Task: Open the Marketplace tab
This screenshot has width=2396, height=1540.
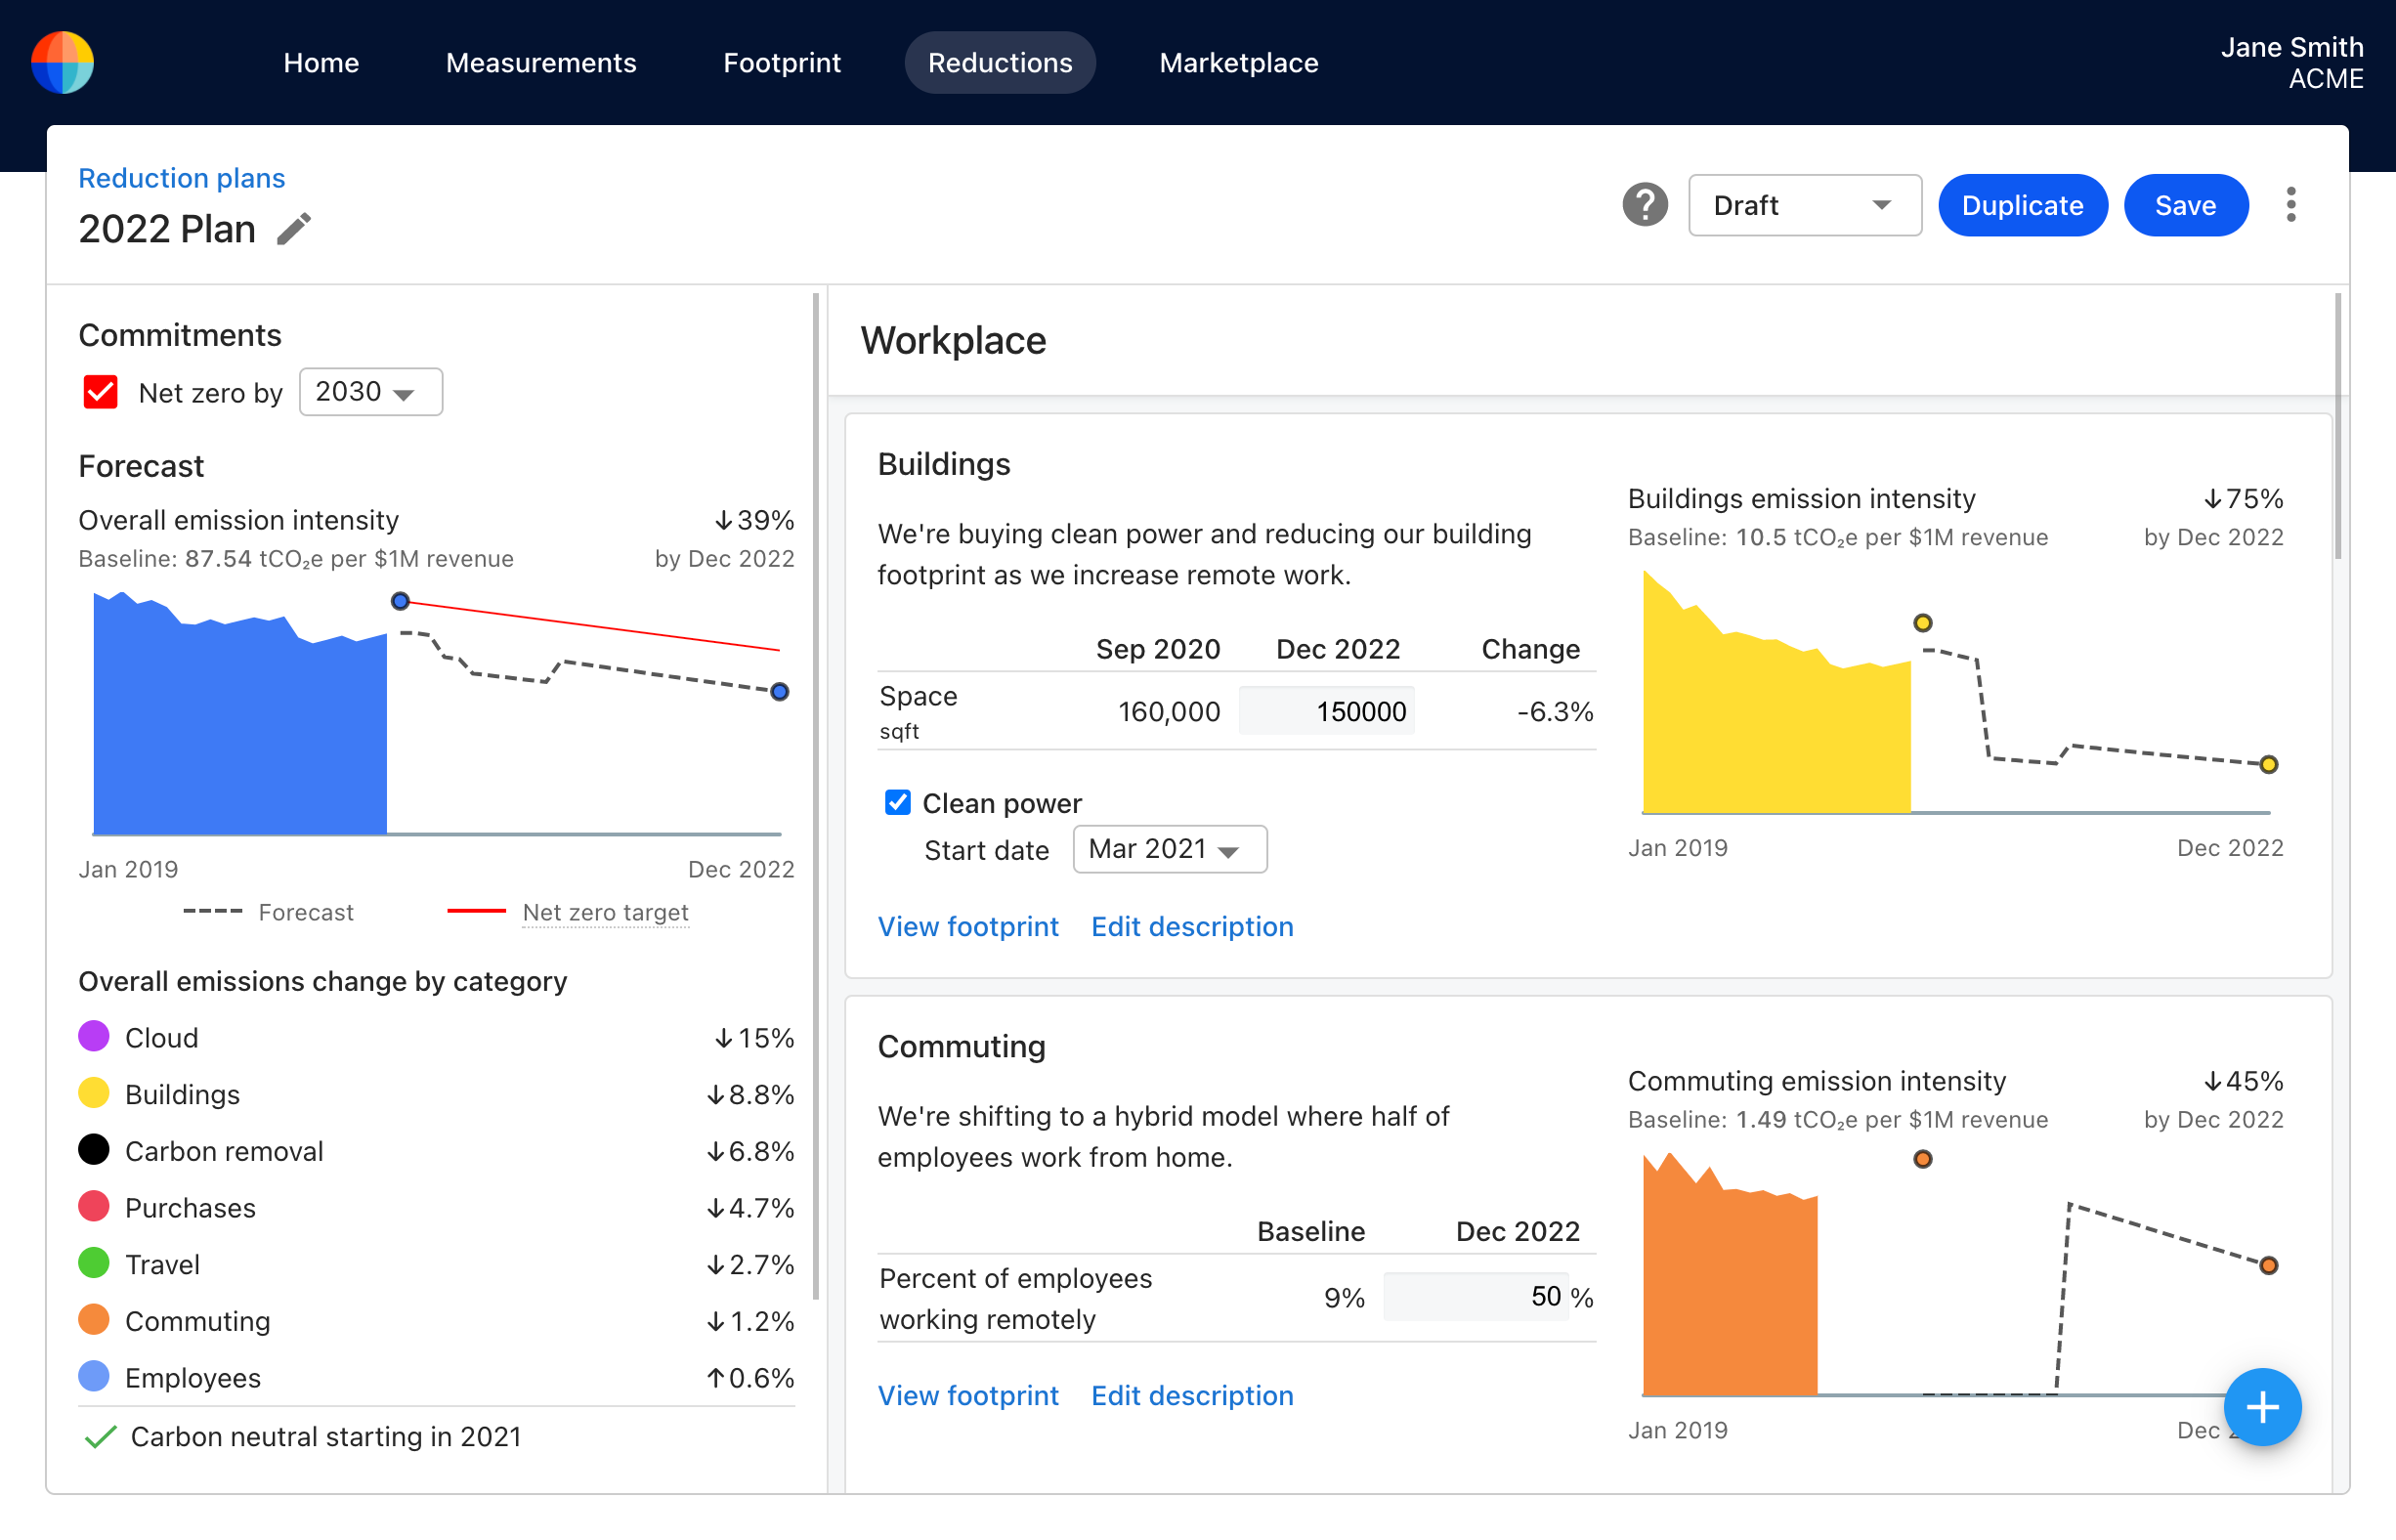Action: point(1238,62)
